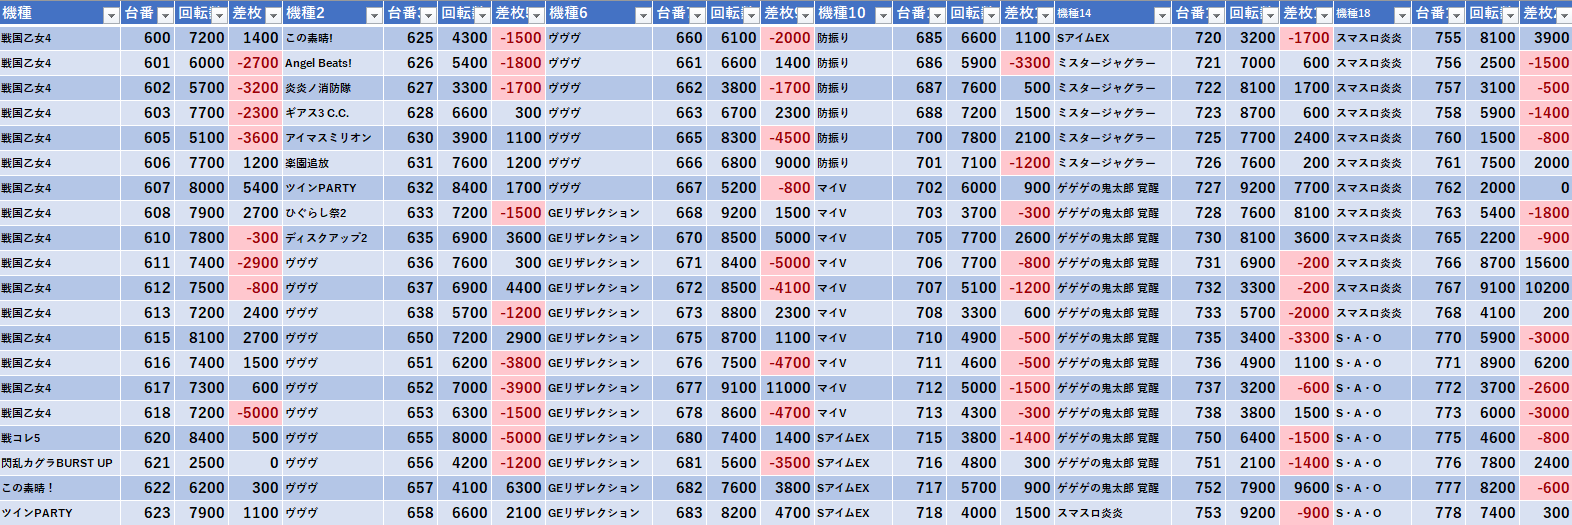Click machine number cell 766

pyautogui.click(x=1438, y=263)
